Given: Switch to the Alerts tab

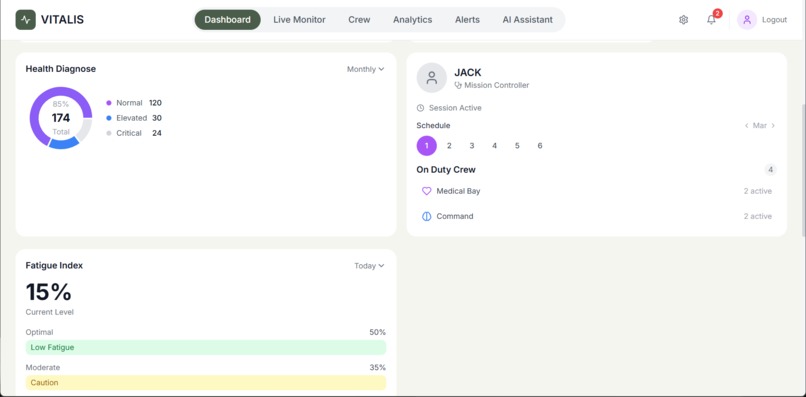Looking at the screenshot, I should (x=467, y=20).
